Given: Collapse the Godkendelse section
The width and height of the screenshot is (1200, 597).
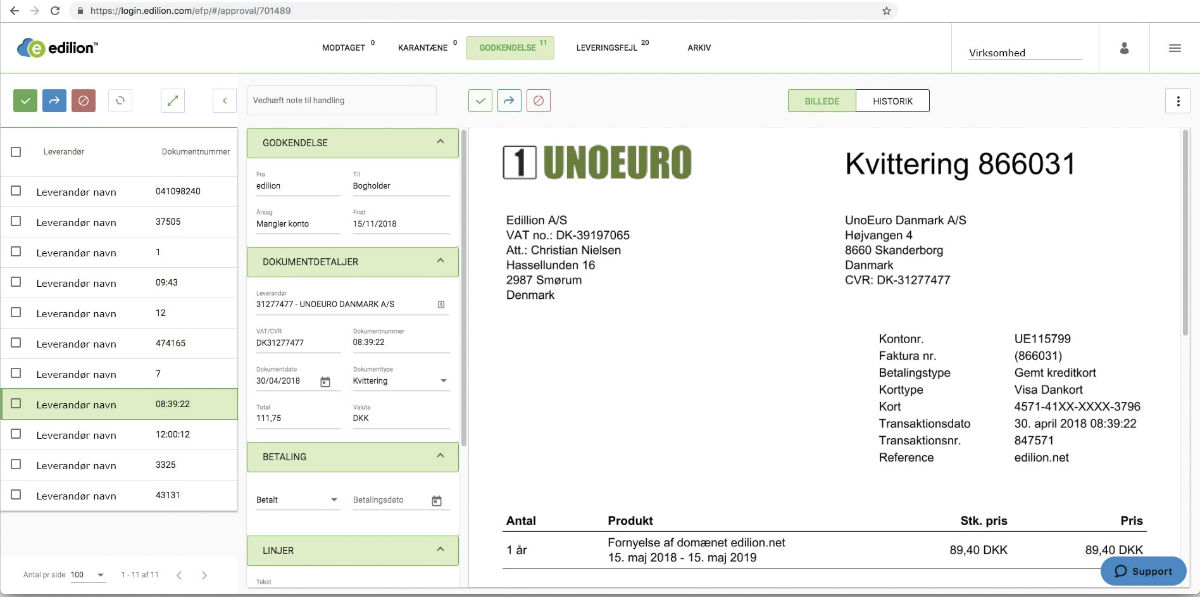Looking at the screenshot, I should [440, 142].
